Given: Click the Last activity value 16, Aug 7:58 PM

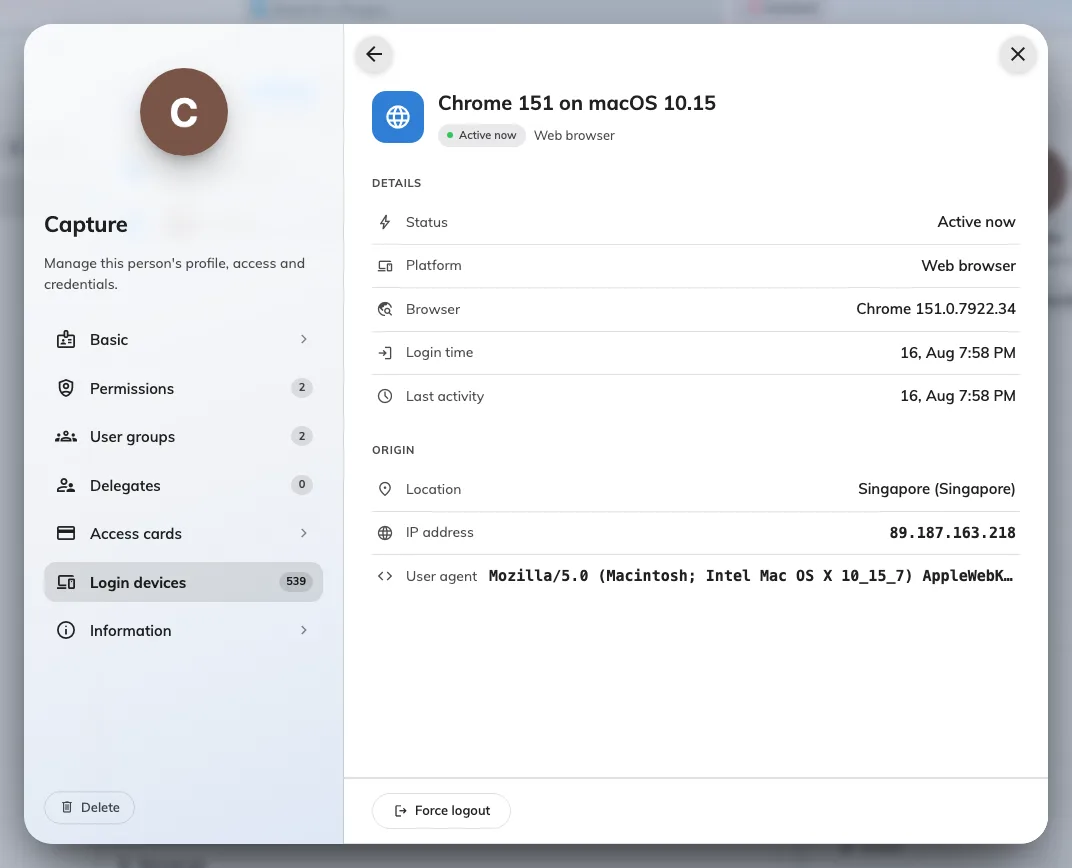Looking at the screenshot, I should tap(958, 396).
